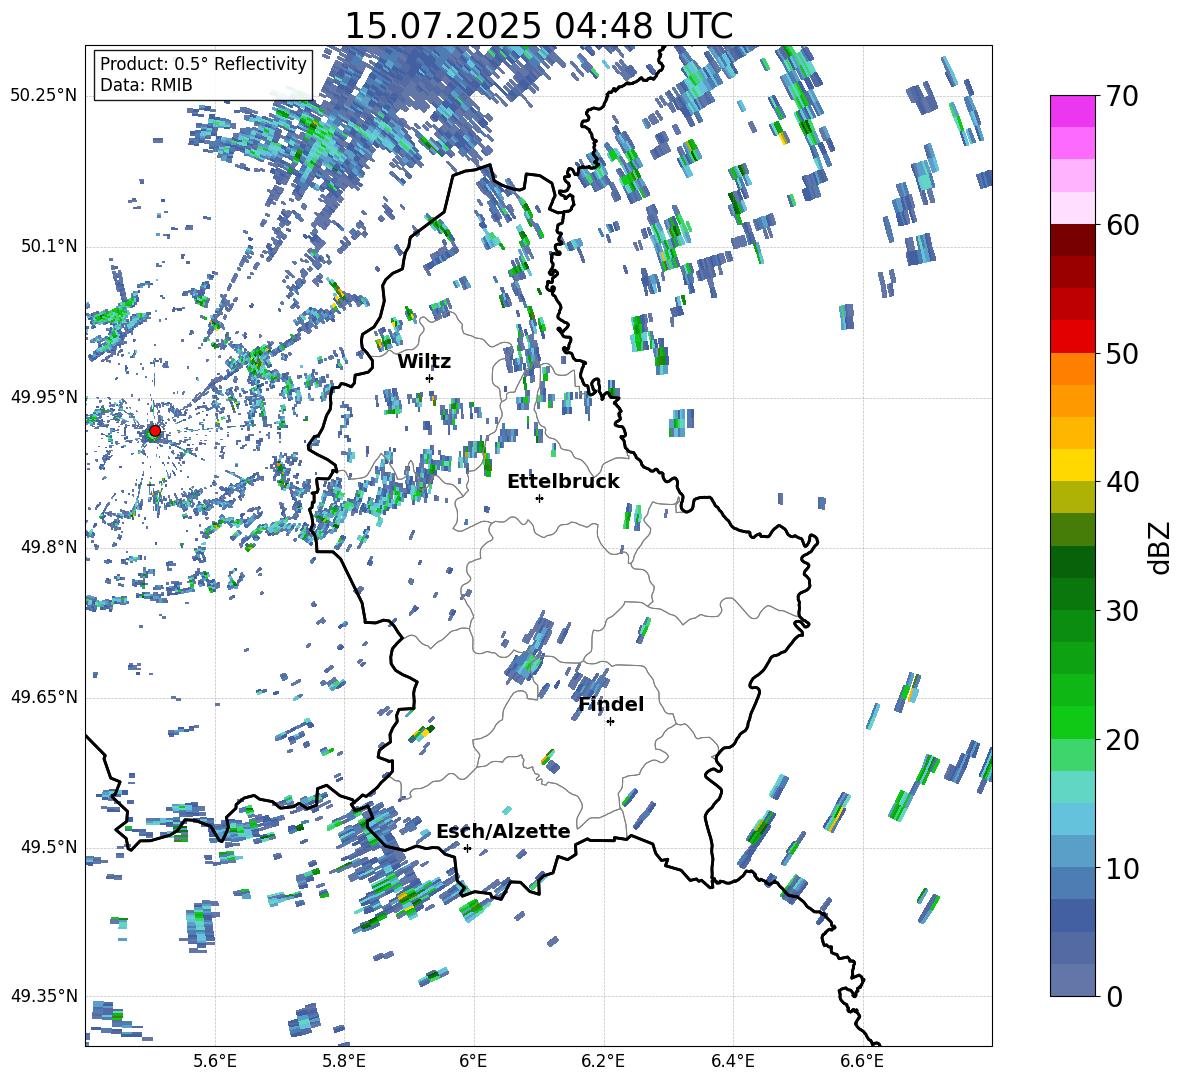Click the 6.6°E longitude label
Screen dimensions: 1184x1081
tap(862, 1061)
